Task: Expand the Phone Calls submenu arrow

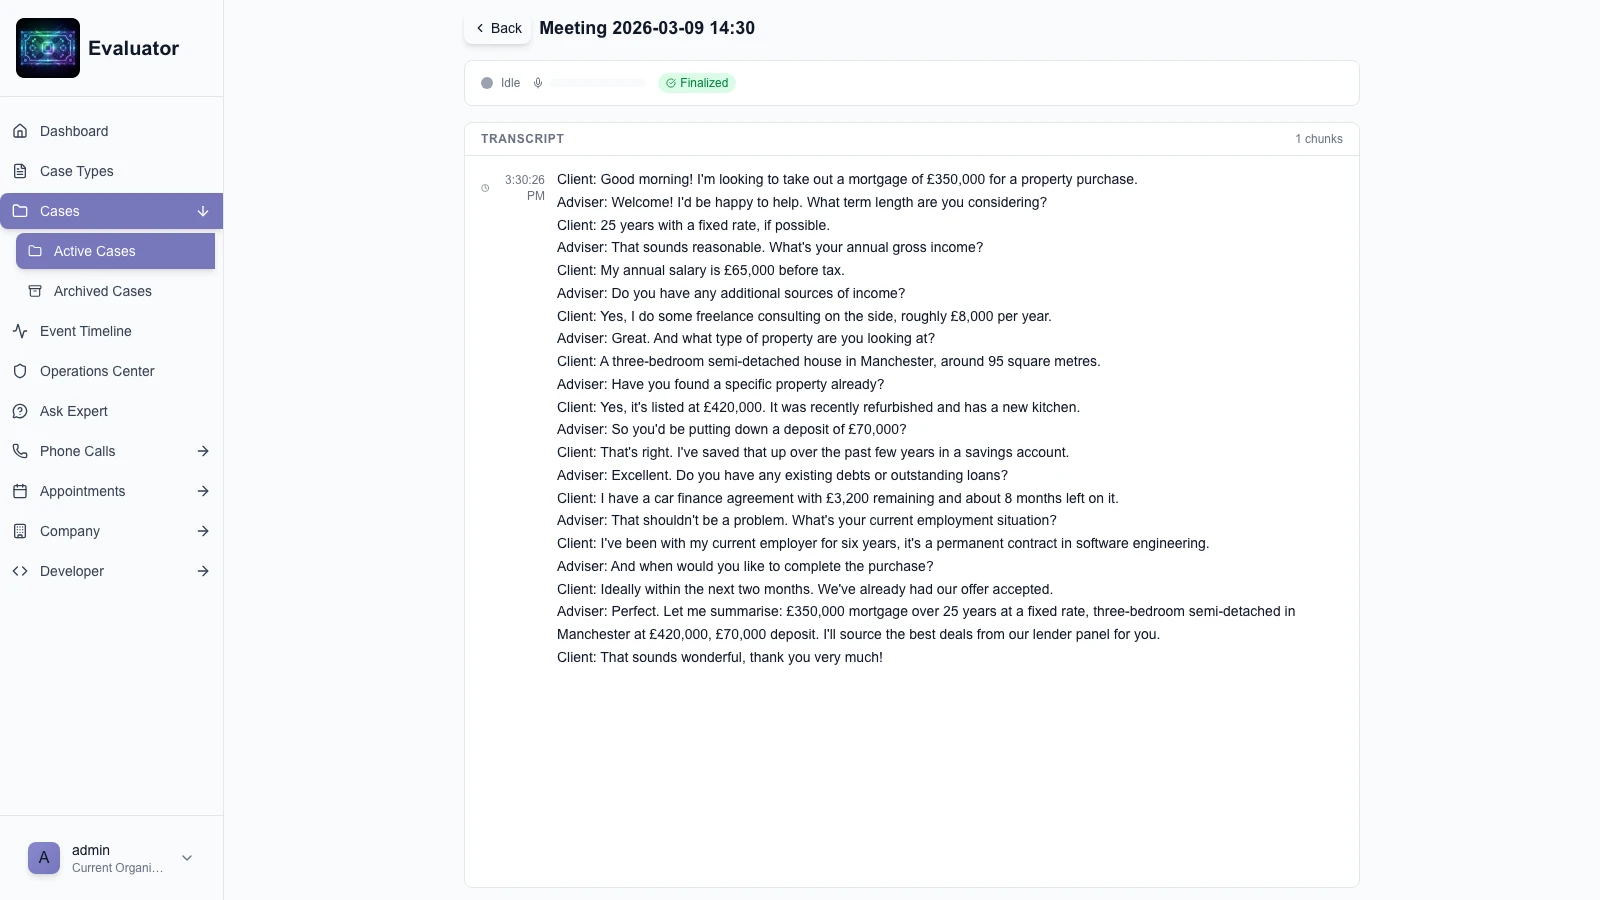Action: [203, 451]
